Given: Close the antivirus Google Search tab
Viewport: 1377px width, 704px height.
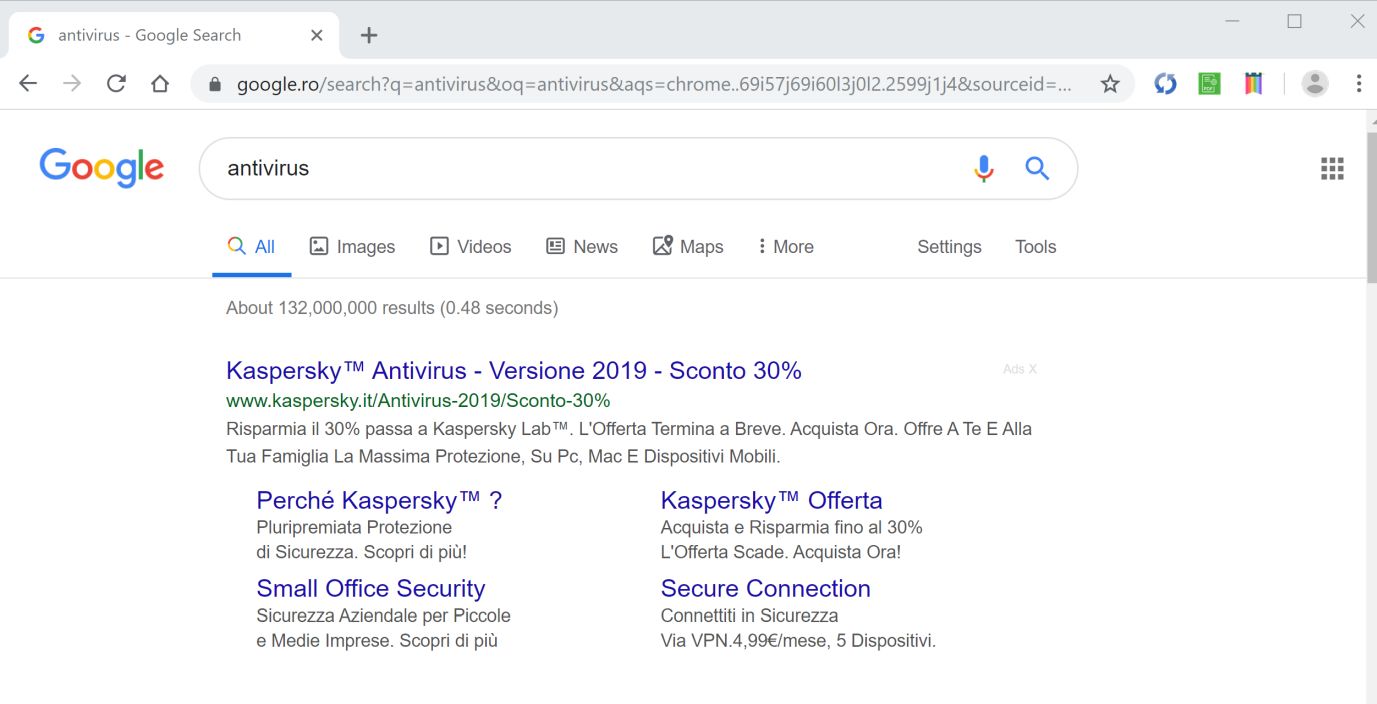Looking at the screenshot, I should click(317, 35).
